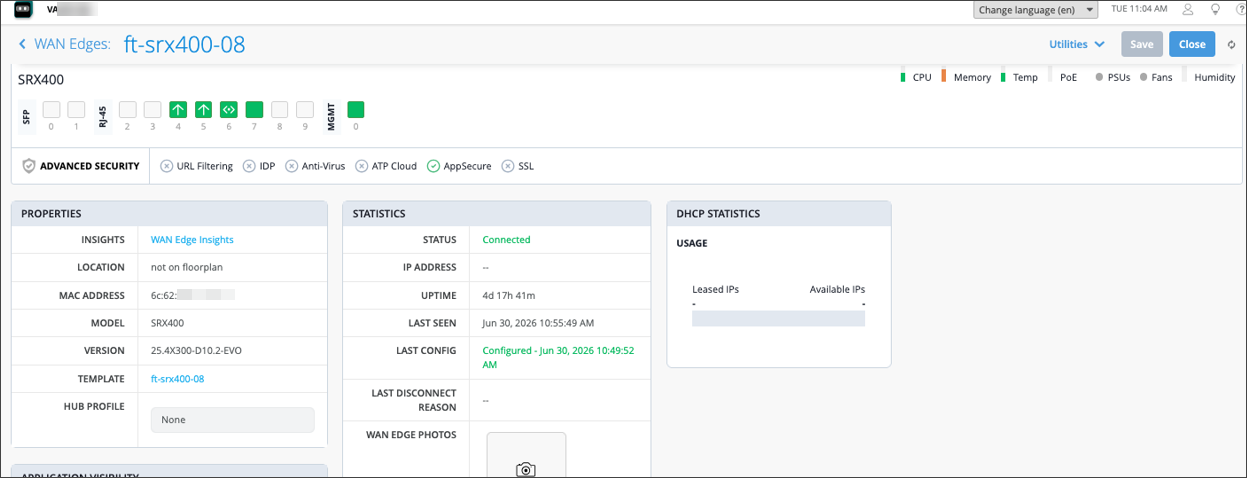Click the Connected status text

tap(506, 240)
